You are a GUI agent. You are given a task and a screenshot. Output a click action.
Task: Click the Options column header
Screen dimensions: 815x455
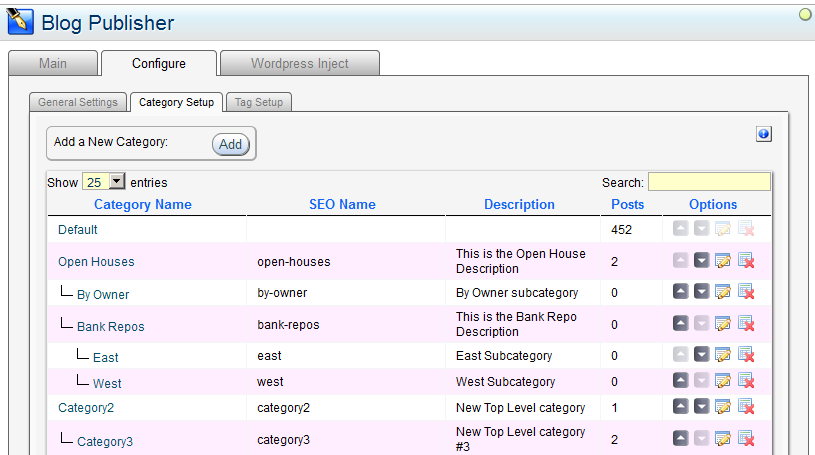click(x=713, y=204)
